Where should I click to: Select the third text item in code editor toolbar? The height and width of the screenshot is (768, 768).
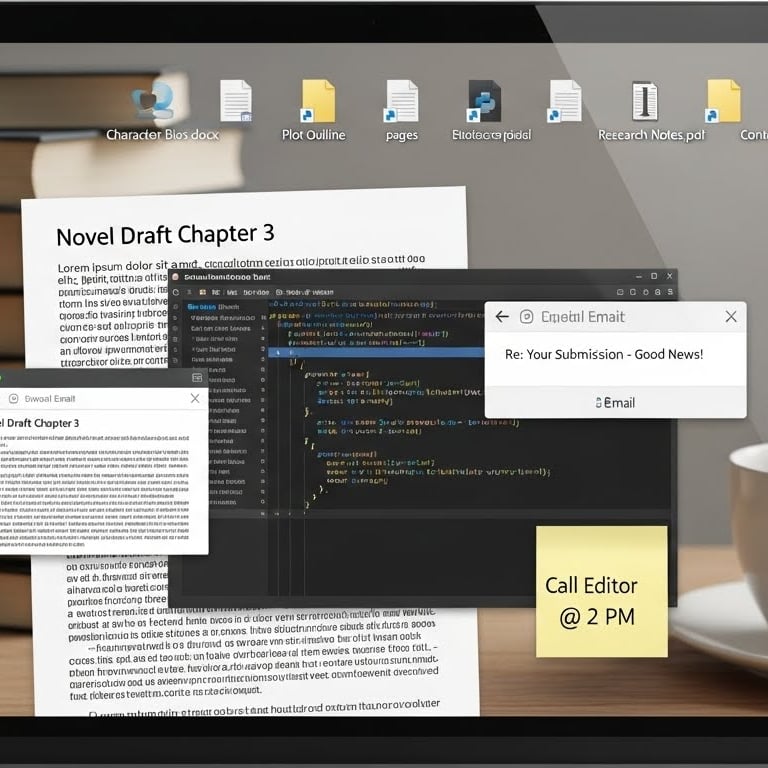pos(256,292)
